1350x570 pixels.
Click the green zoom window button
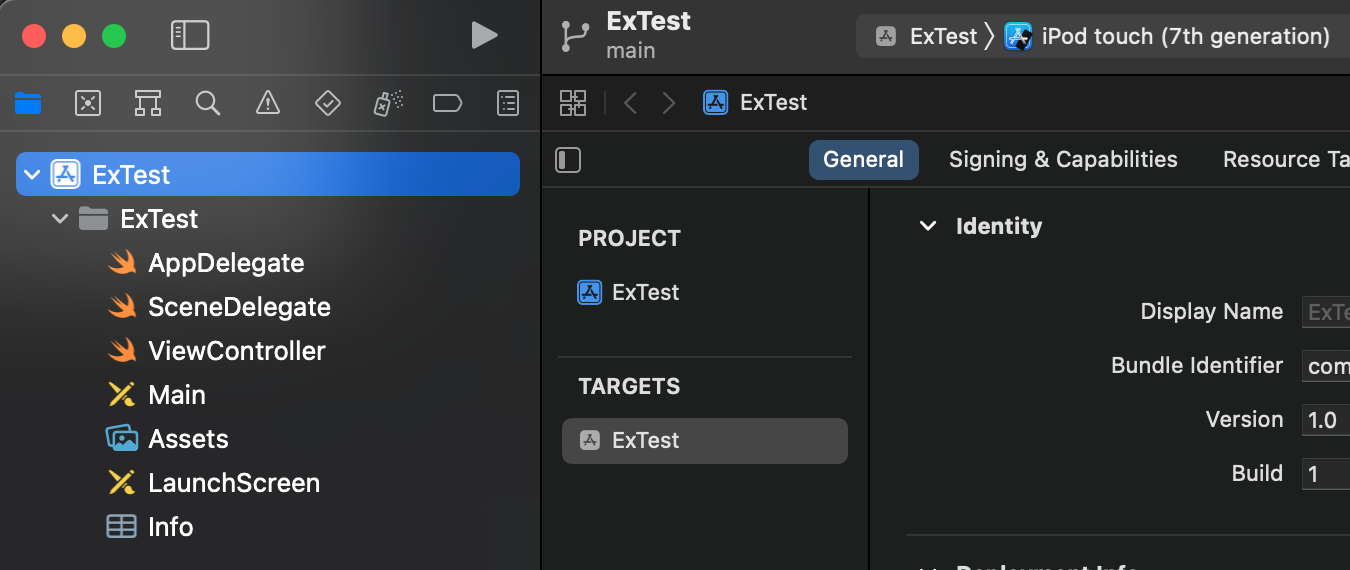tap(114, 36)
